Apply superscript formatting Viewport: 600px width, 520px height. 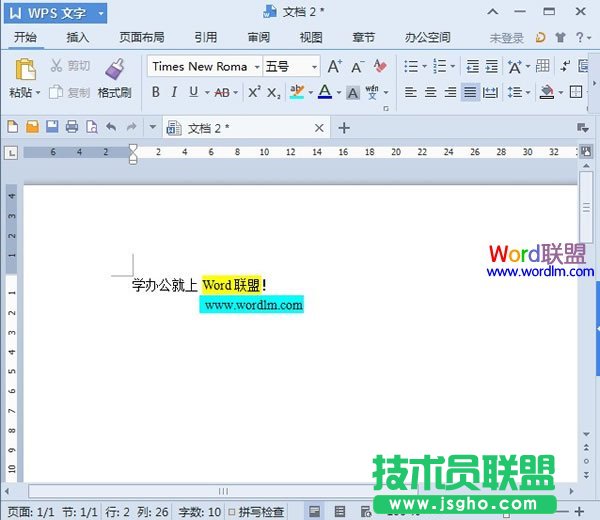[254, 92]
